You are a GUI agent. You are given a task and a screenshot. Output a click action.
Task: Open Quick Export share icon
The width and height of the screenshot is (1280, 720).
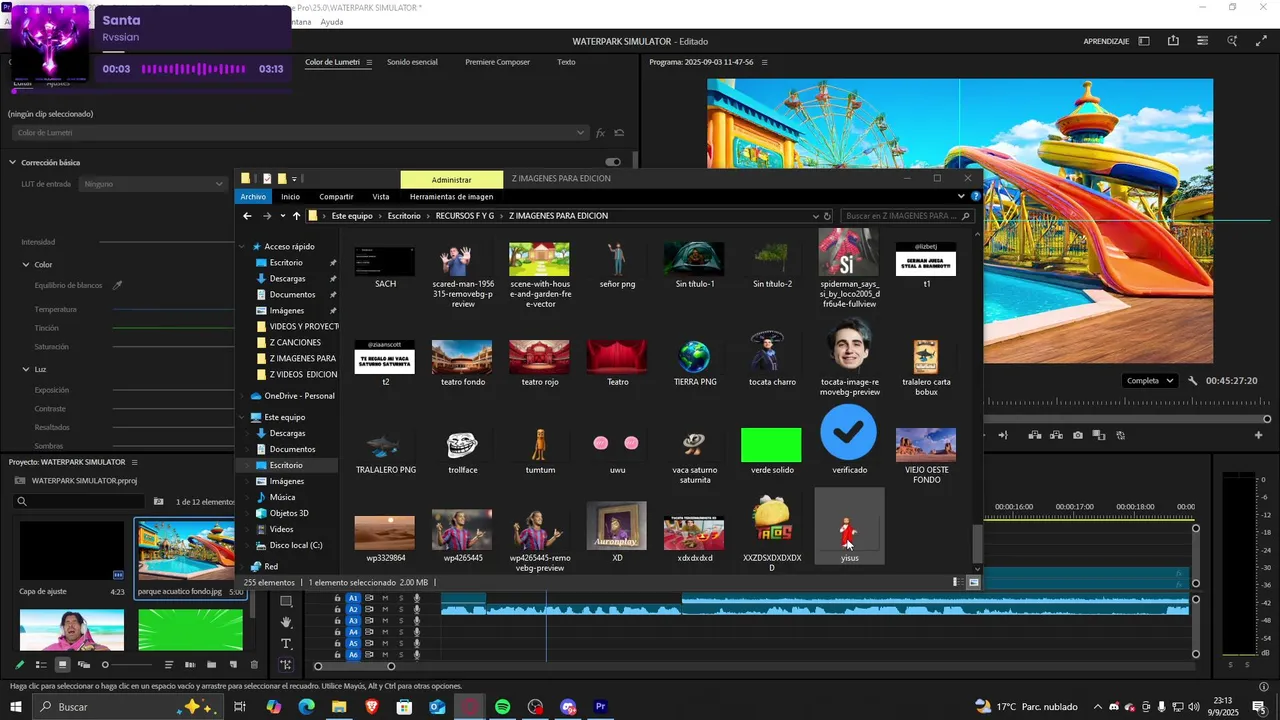(1173, 41)
